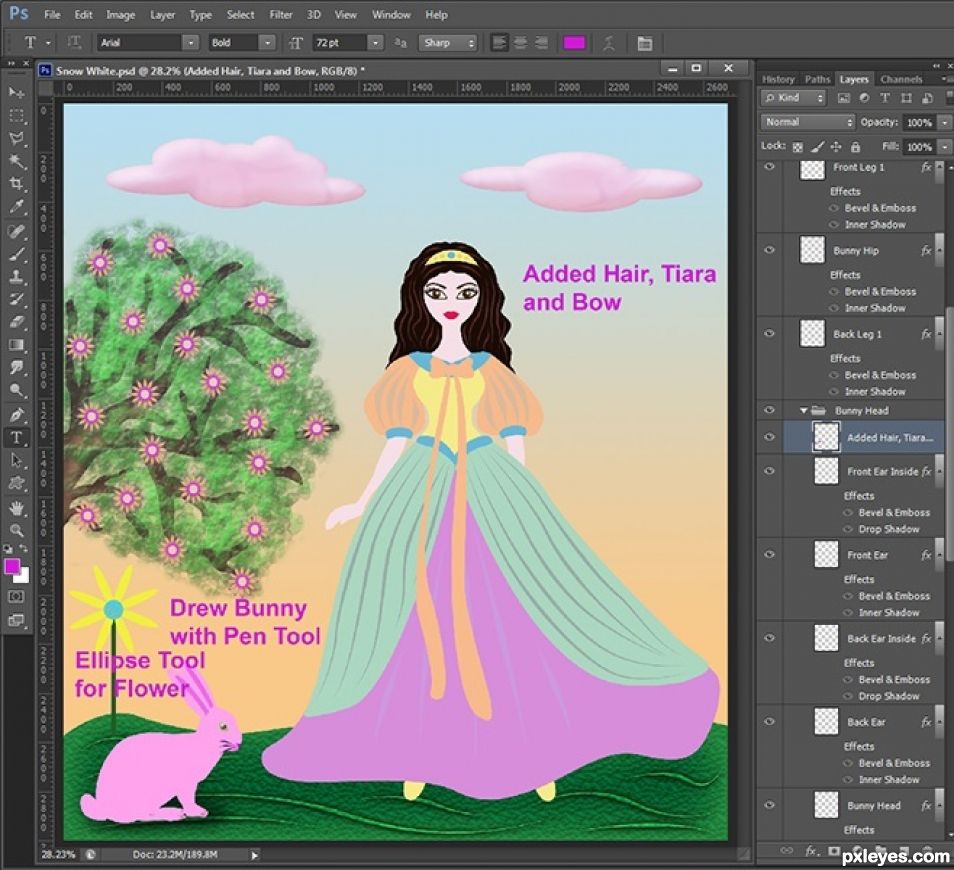The height and width of the screenshot is (870, 954).
Task: Center align text
Action: [520, 43]
